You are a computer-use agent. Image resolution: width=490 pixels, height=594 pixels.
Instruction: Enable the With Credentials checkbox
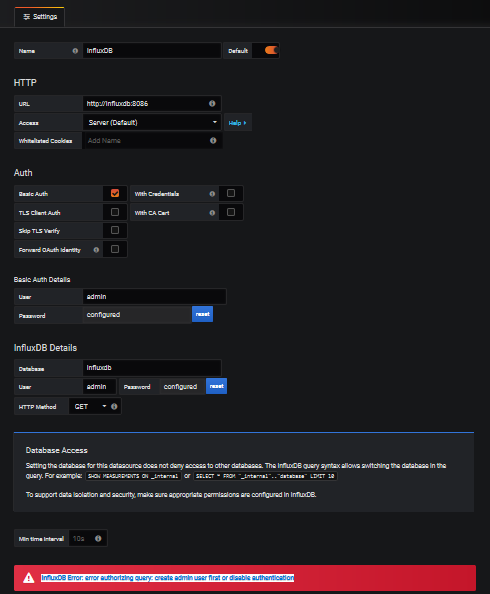231,193
